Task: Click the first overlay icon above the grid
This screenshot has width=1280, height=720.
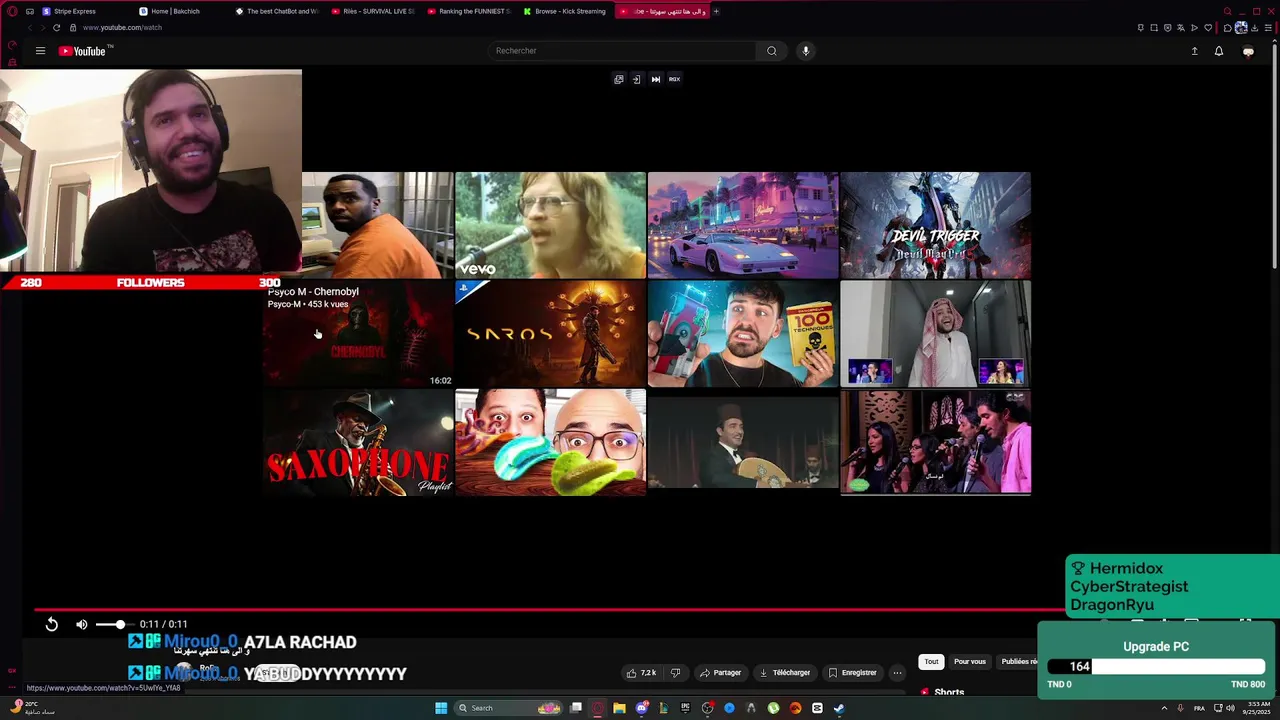Action: (x=619, y=79)
